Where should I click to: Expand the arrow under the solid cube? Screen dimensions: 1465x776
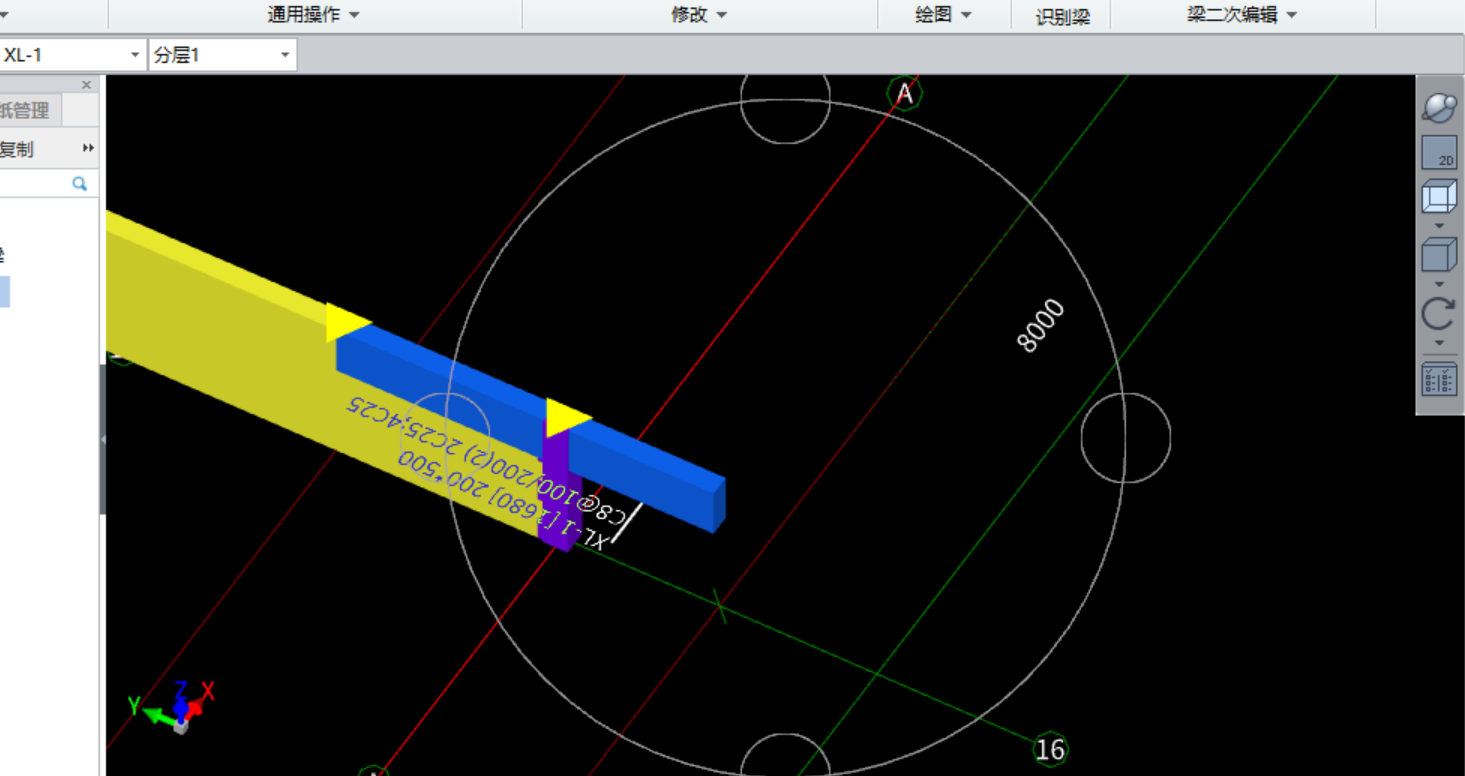[1439, 284]
